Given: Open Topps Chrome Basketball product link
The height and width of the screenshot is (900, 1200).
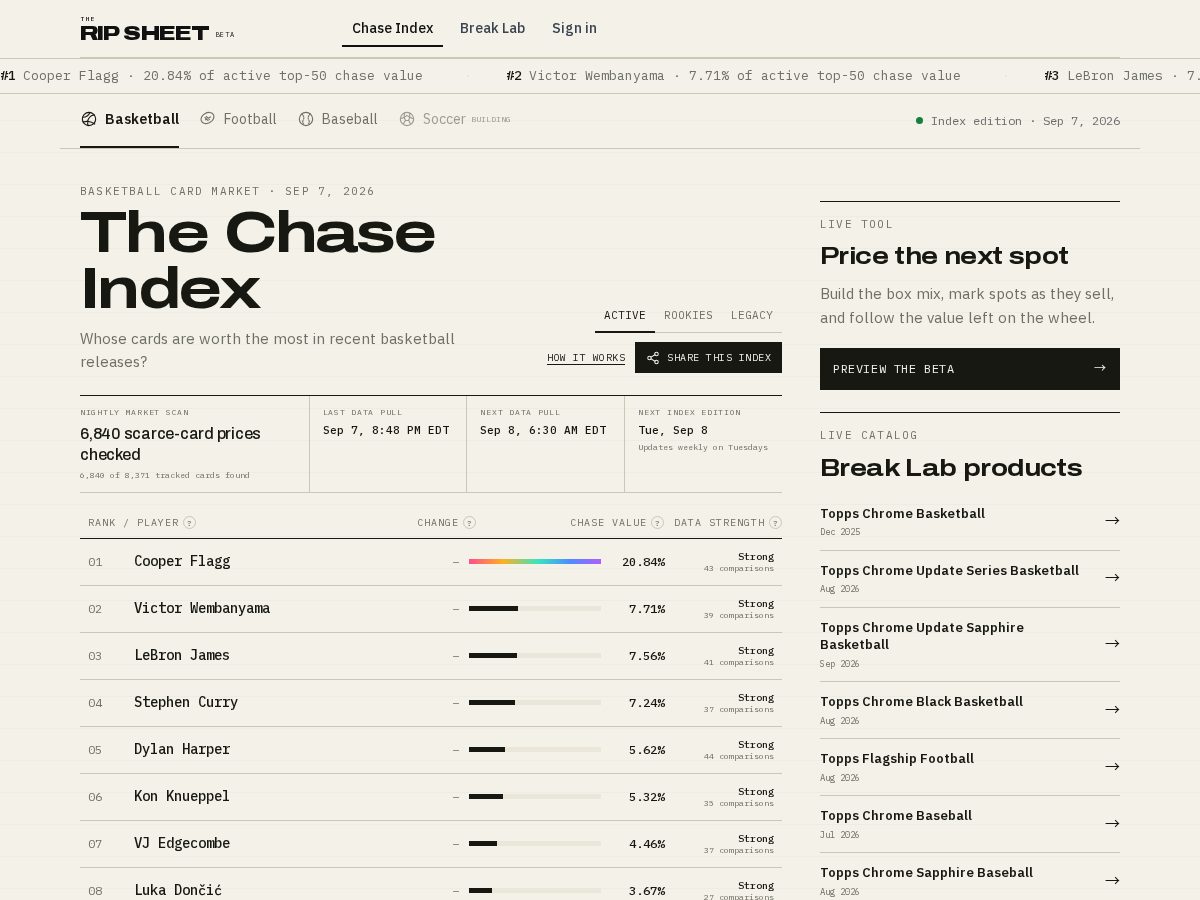Looking at the screenshot, I should tap(970, 522).
